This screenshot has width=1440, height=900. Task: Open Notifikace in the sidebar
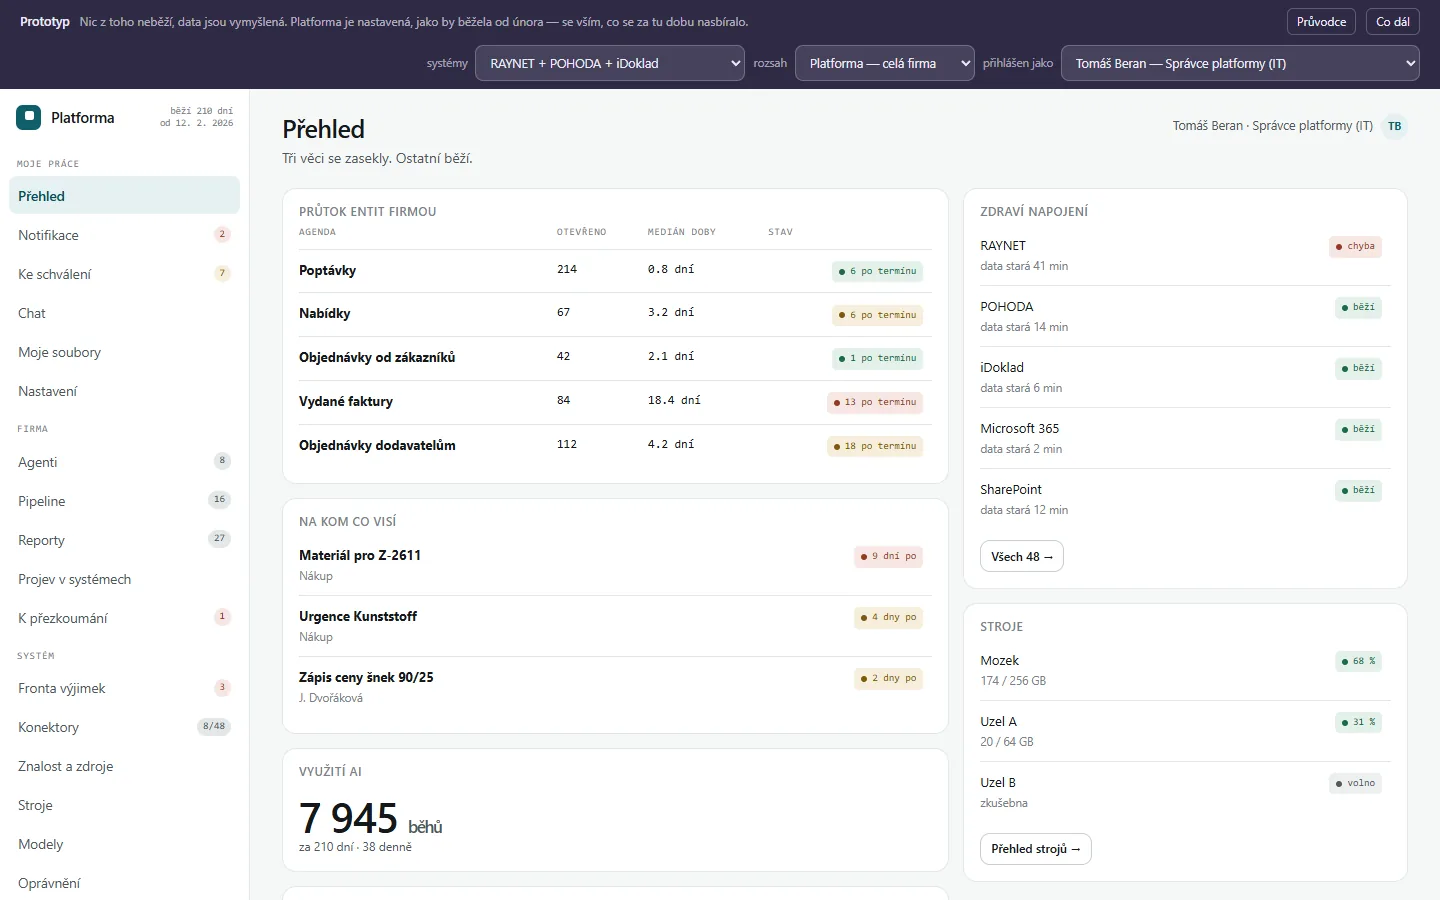click(x=124, y=235)
